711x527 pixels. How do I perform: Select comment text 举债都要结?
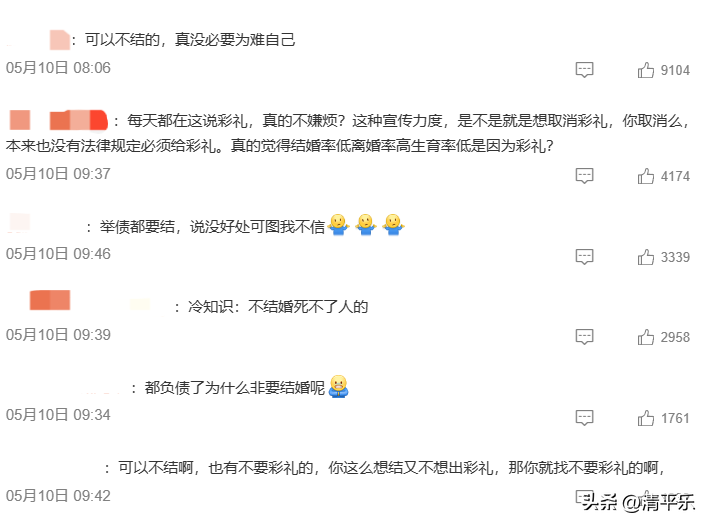pos(137,226)
